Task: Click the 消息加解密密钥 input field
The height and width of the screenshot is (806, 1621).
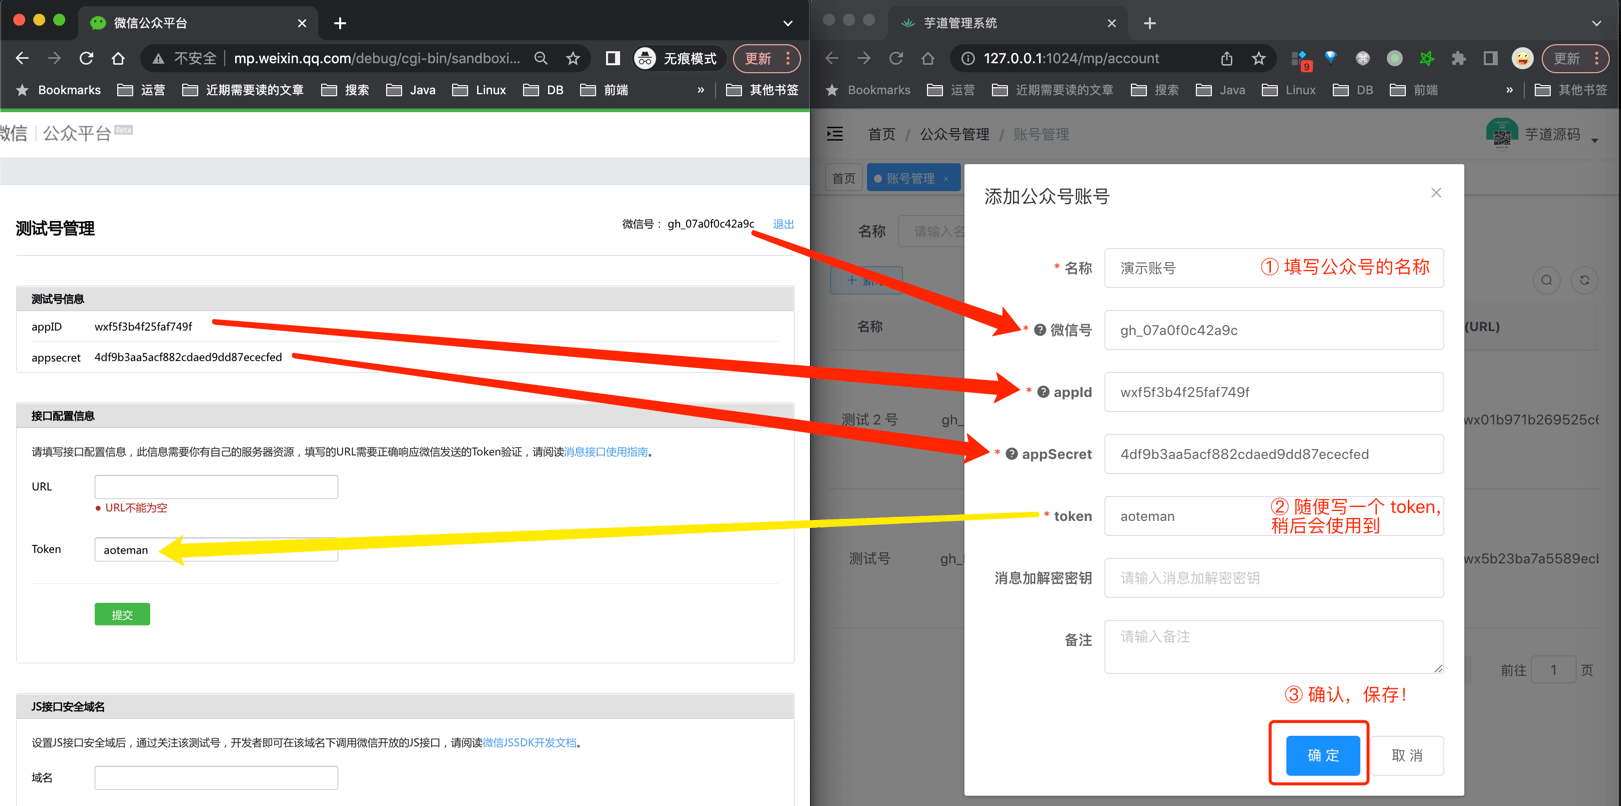Action: (x=1273, y=578)
